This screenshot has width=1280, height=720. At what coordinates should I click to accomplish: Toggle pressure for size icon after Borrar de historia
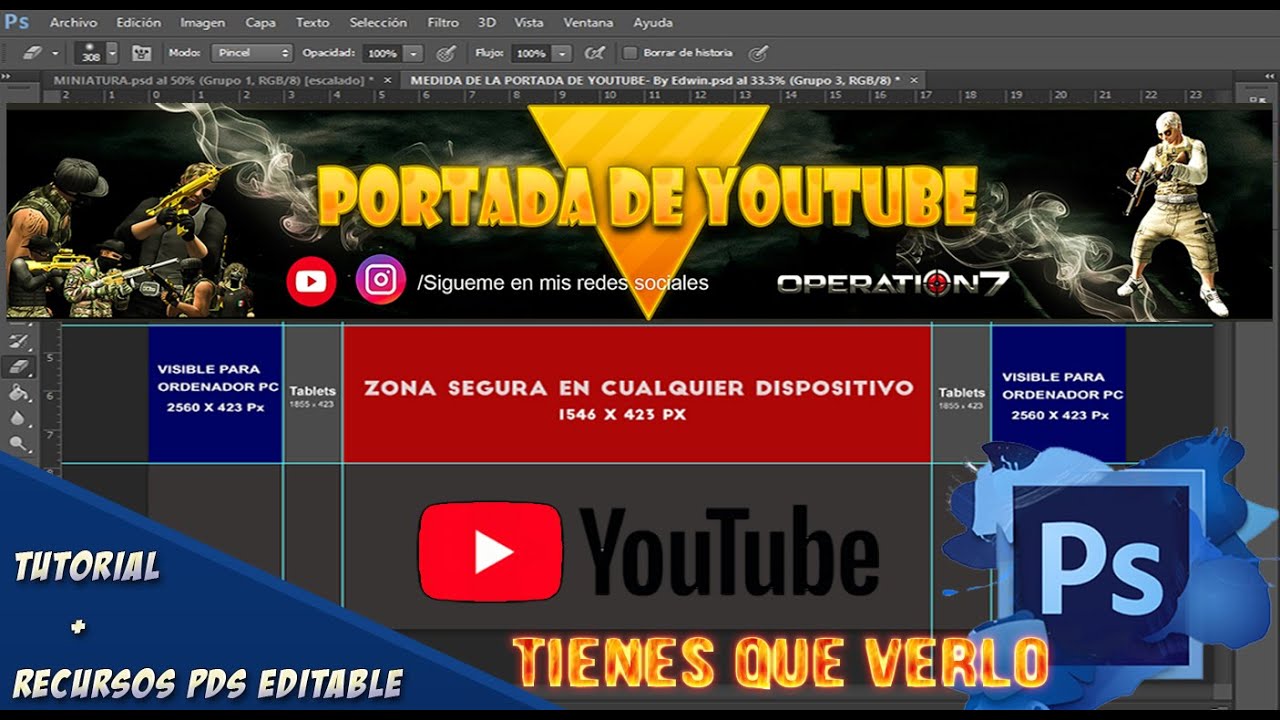(x=759, y=53)
